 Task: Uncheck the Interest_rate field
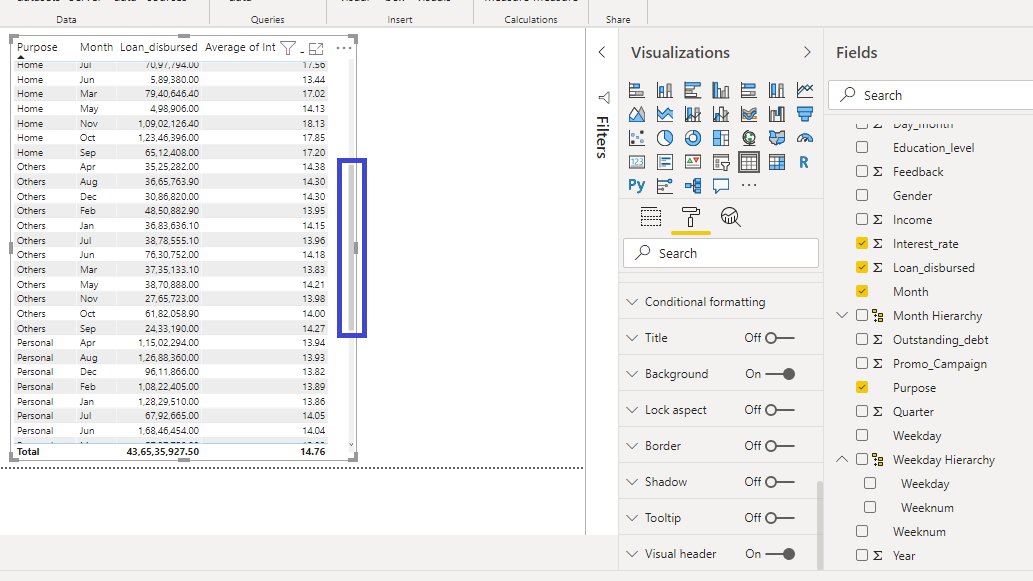(862, 244)
